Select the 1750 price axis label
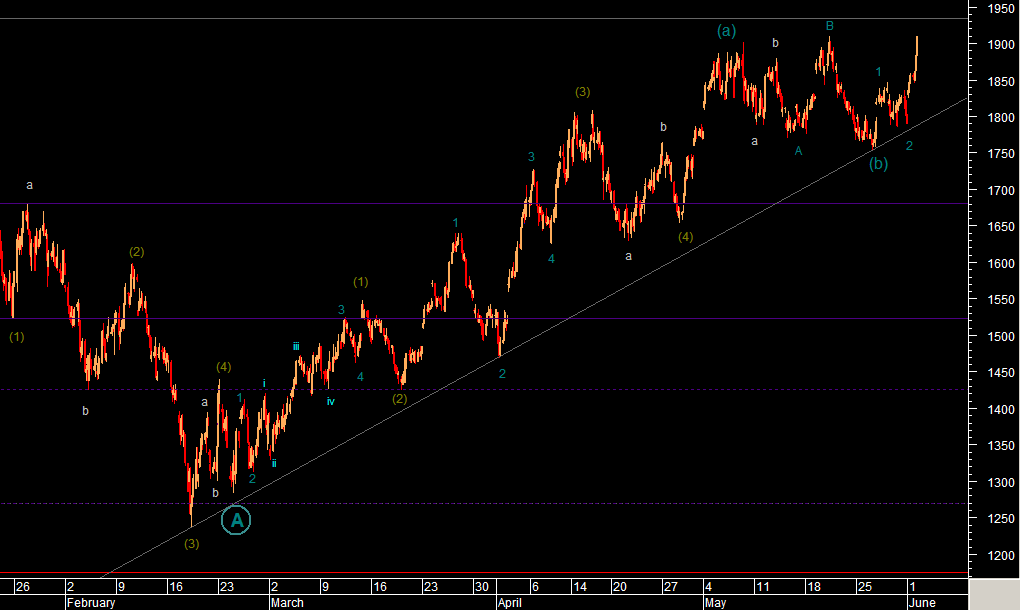Viewport: 1020px width, 610px height. [x=1001, y=154]
